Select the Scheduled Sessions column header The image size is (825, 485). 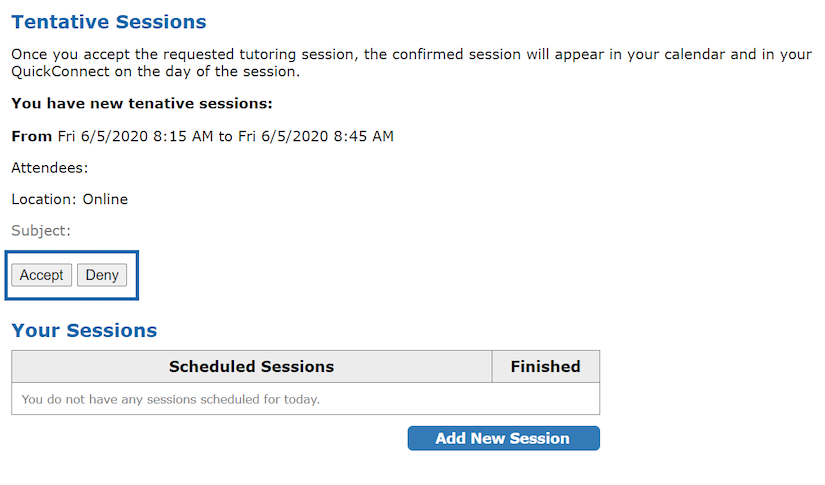(x=251, y=367)
